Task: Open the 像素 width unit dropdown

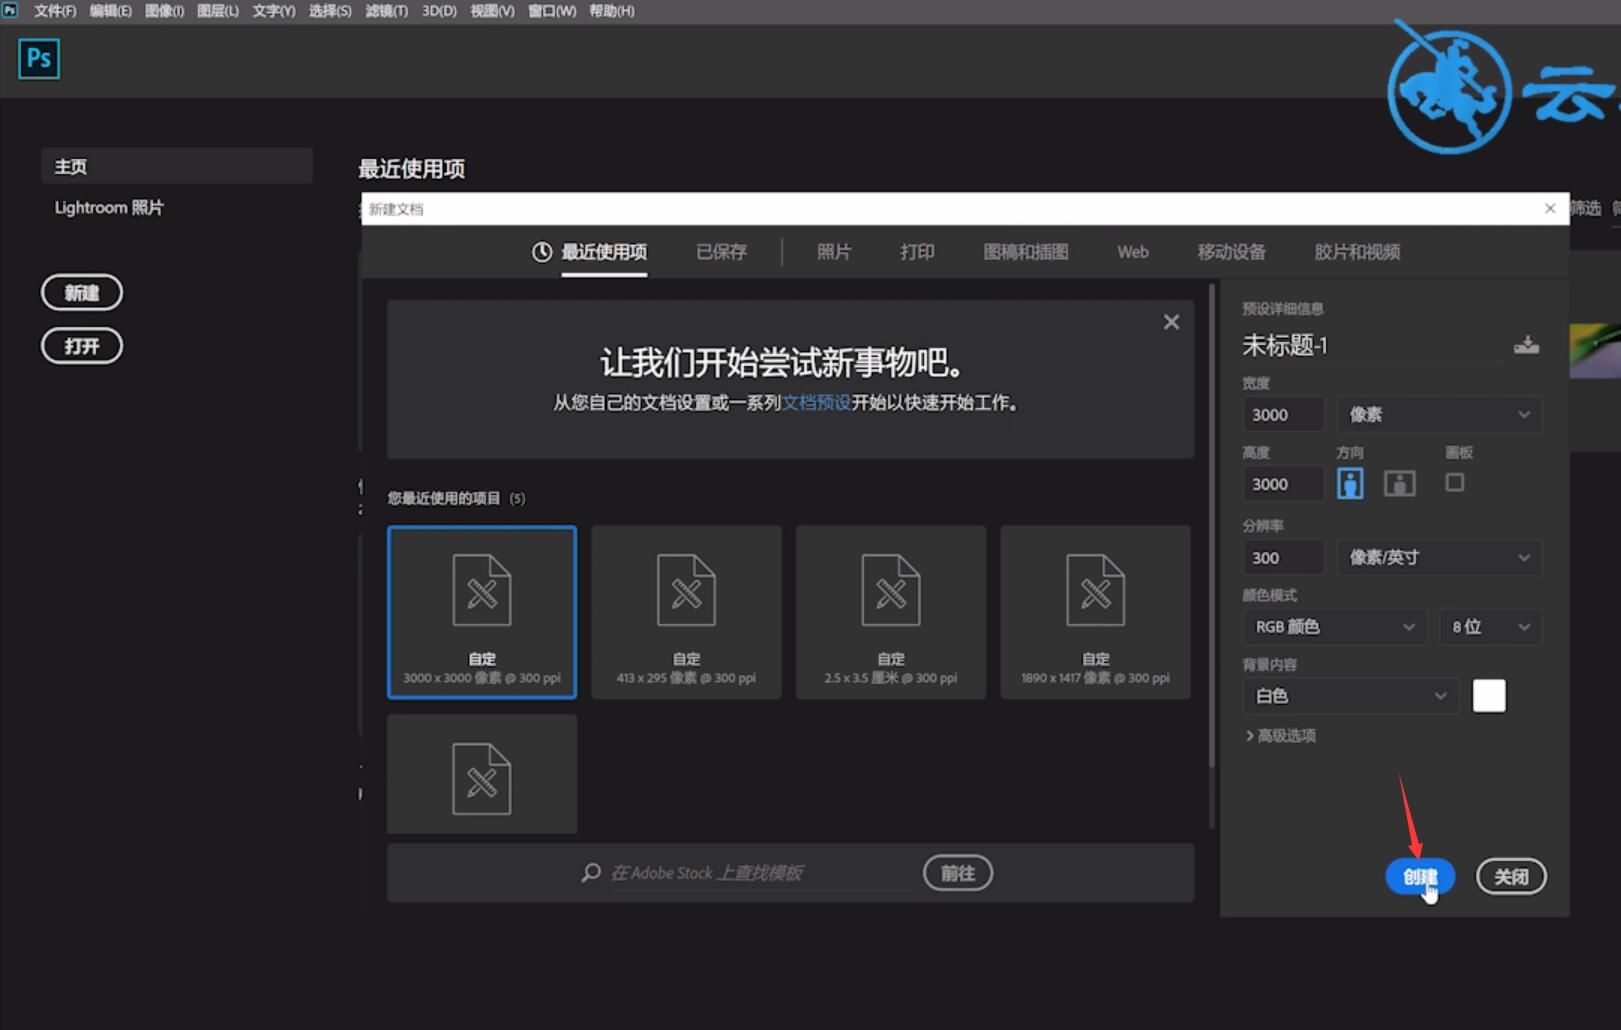Action: 1439,415
